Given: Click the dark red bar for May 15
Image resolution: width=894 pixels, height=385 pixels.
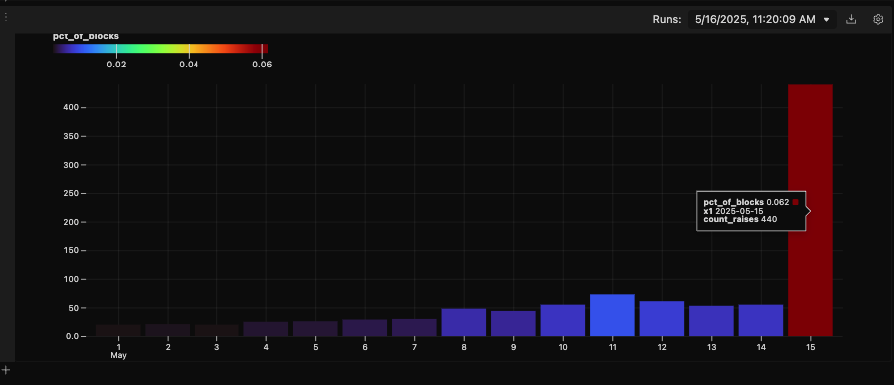Looking at the screenshot, I should (810, 210).
